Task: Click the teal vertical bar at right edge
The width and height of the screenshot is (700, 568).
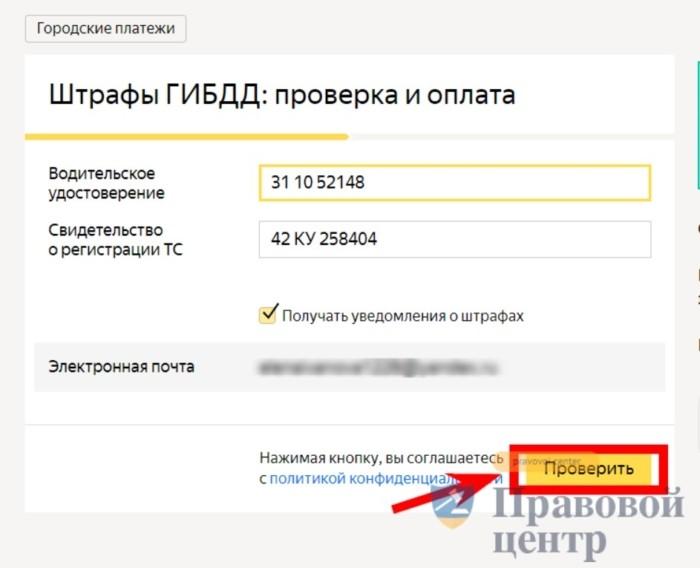Action: point(698,126)
